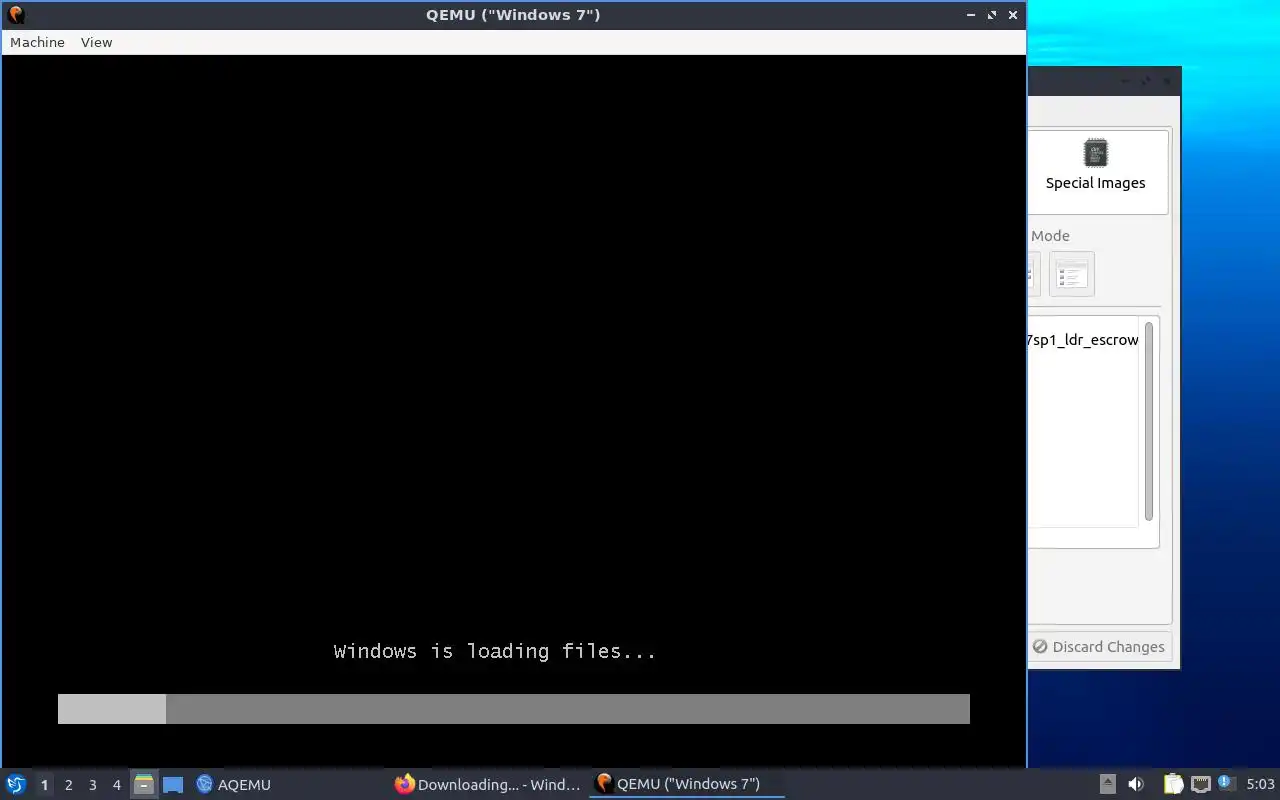Open the application launcher in taskbar
Viewport: 1280px width, 800px height.
[x=16, y=784]
